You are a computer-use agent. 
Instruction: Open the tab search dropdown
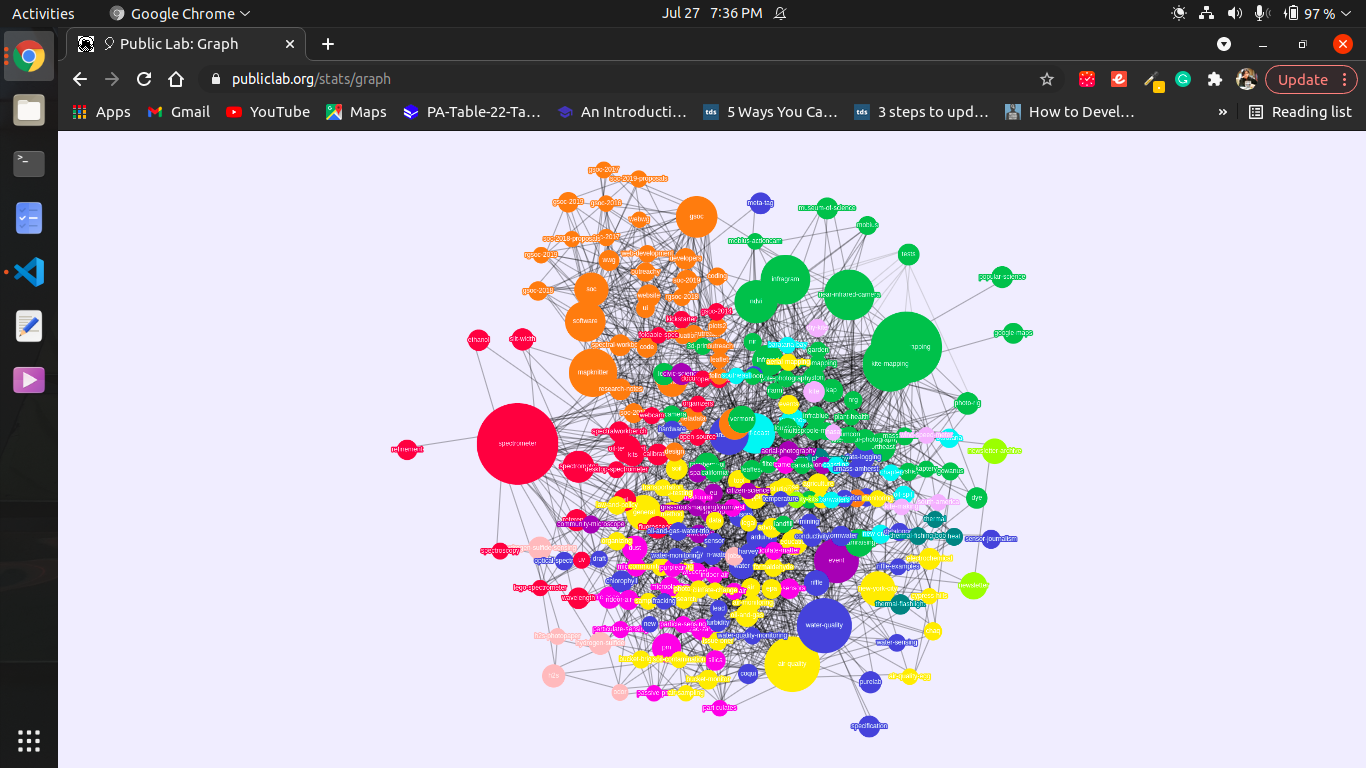pos(1224,44)
